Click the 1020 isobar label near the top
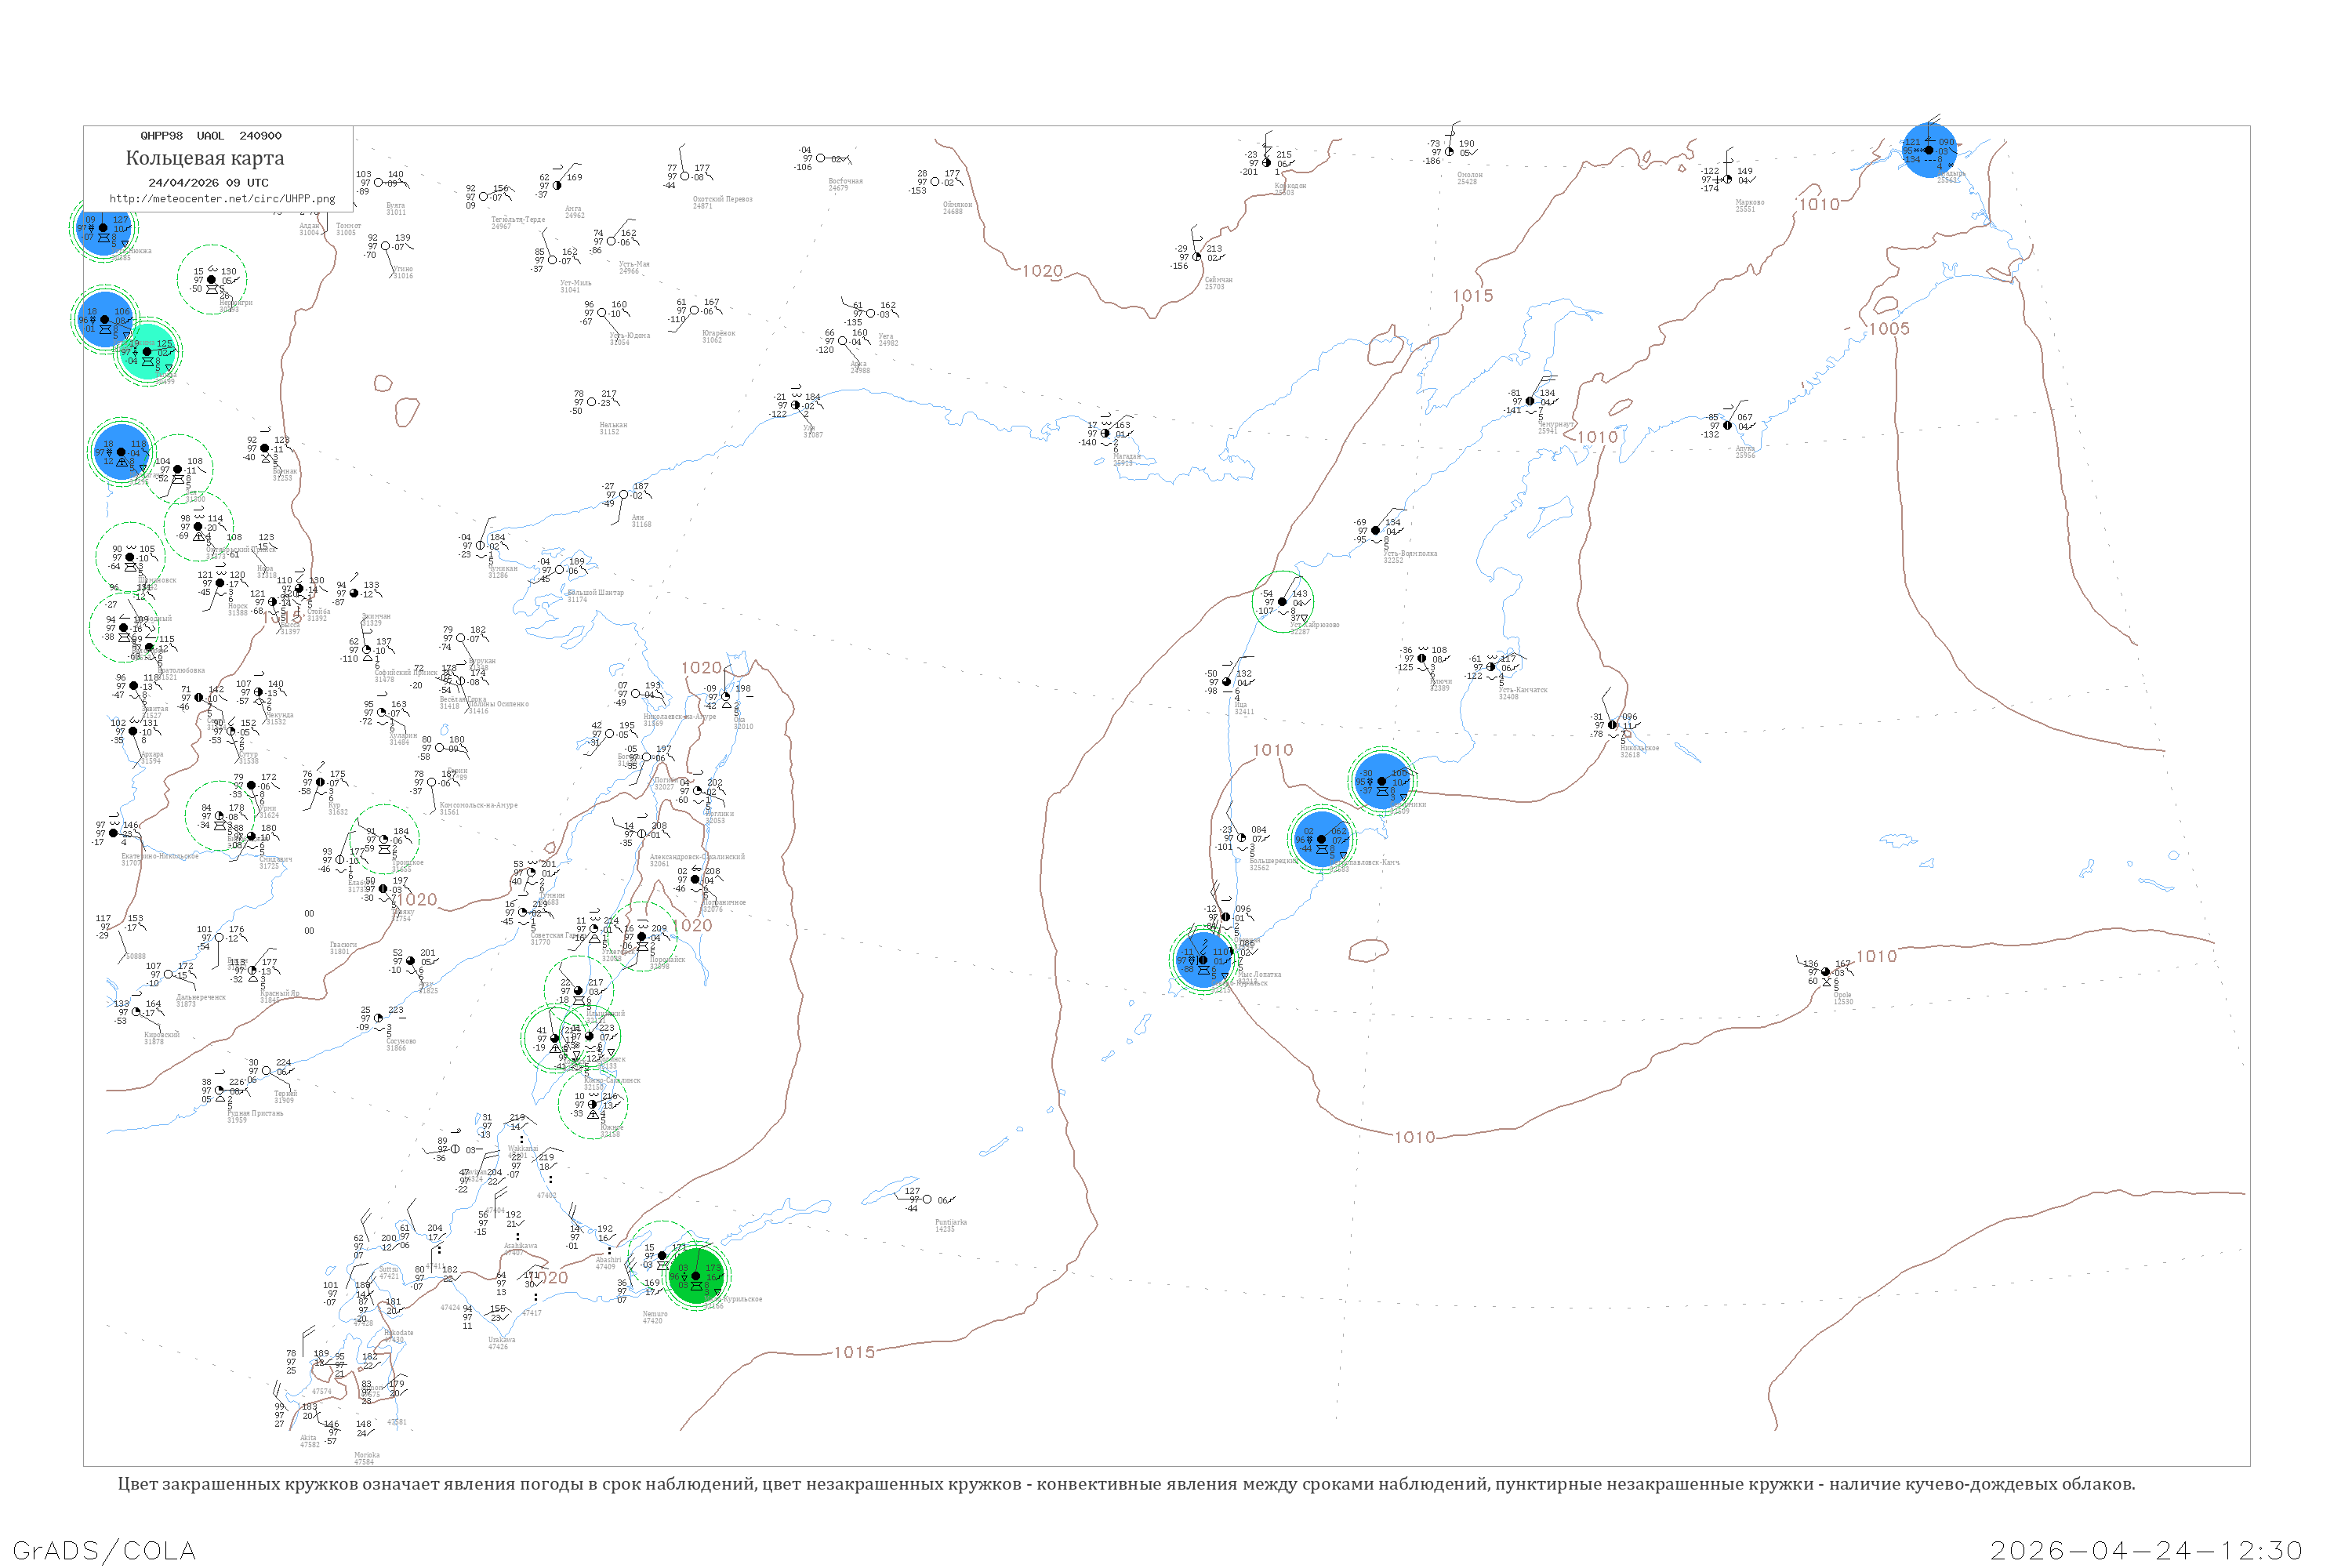This screenshot has width=2352, height=1568. coord(1042,271)
